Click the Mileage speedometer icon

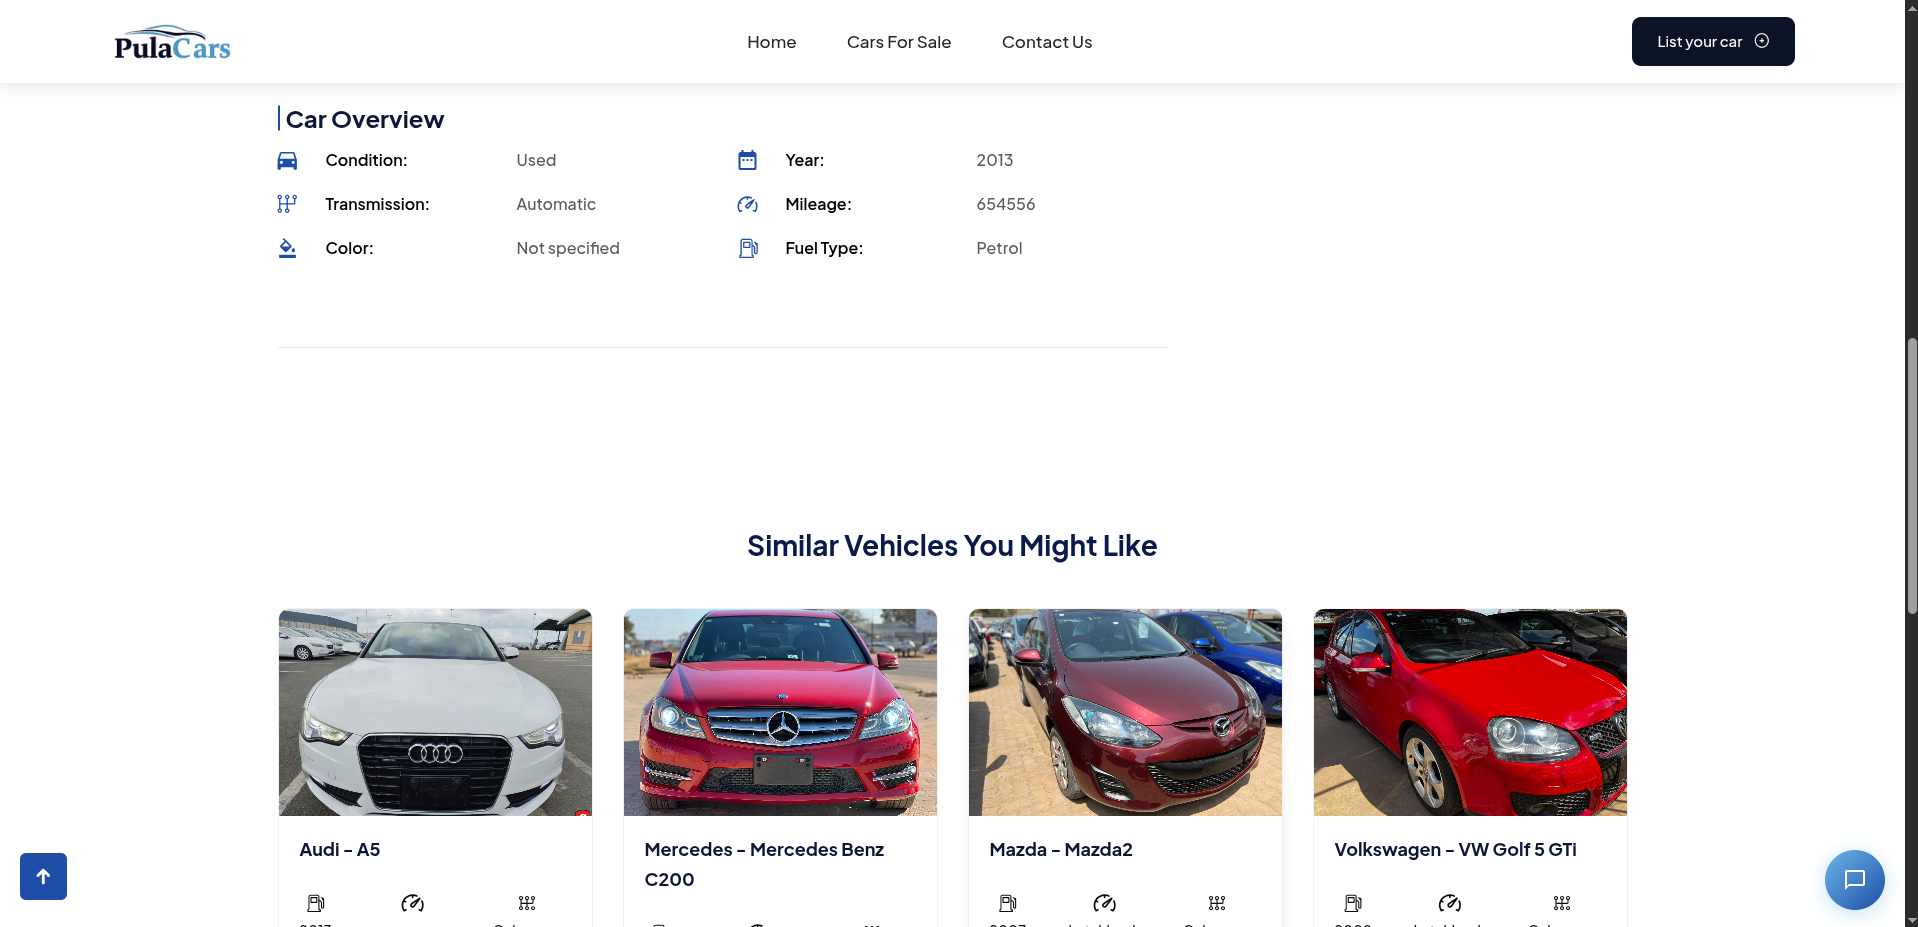747,204
